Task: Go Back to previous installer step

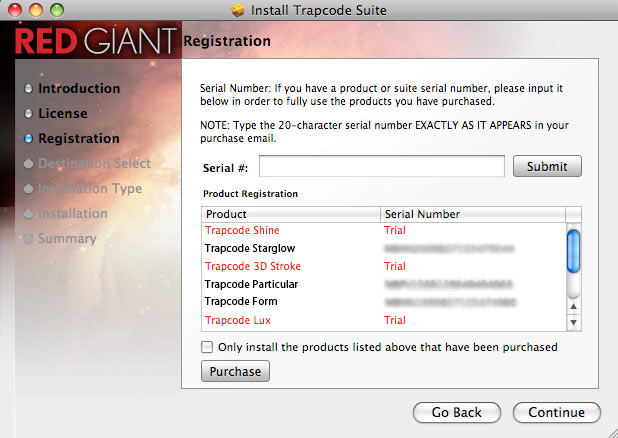Action: (x=457, y=412)
